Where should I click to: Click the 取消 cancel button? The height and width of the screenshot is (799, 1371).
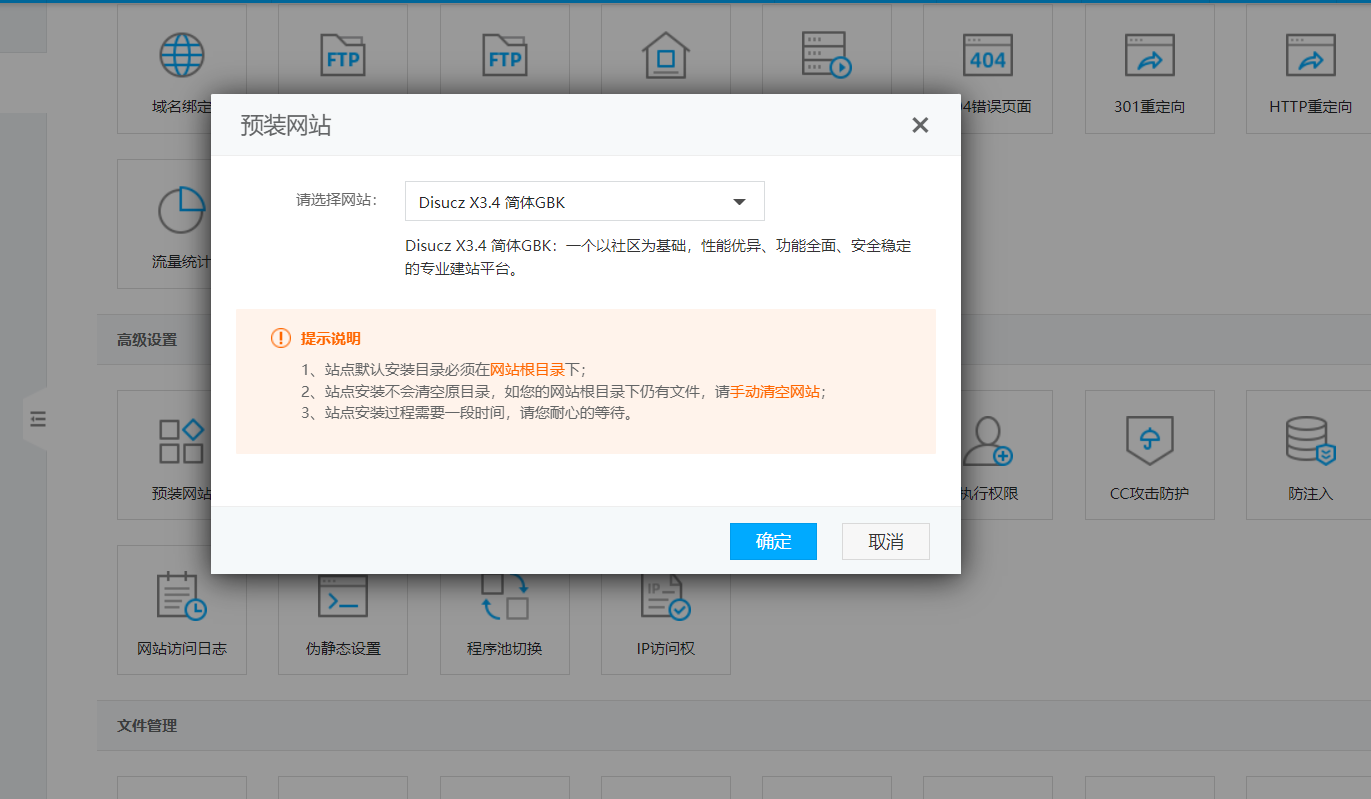[x=886, y=541]
